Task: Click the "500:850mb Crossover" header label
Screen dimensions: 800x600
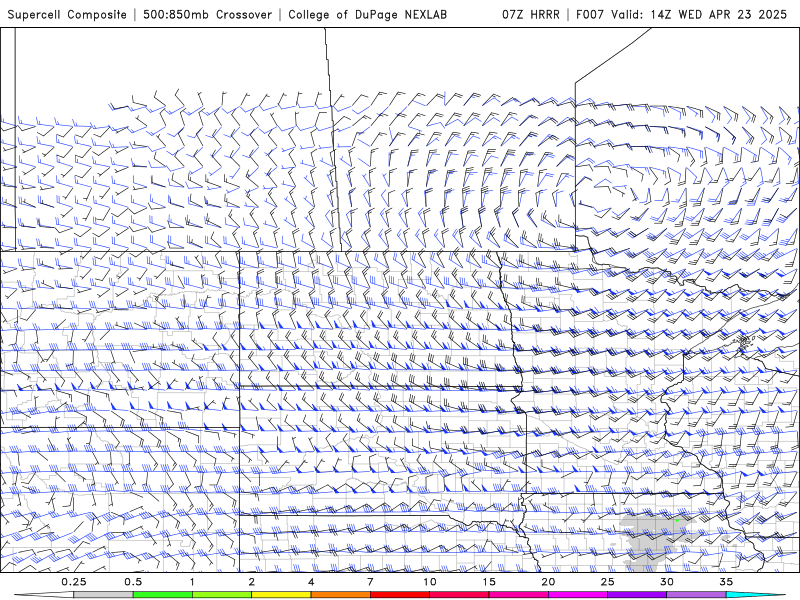Action: coord(208,14)
